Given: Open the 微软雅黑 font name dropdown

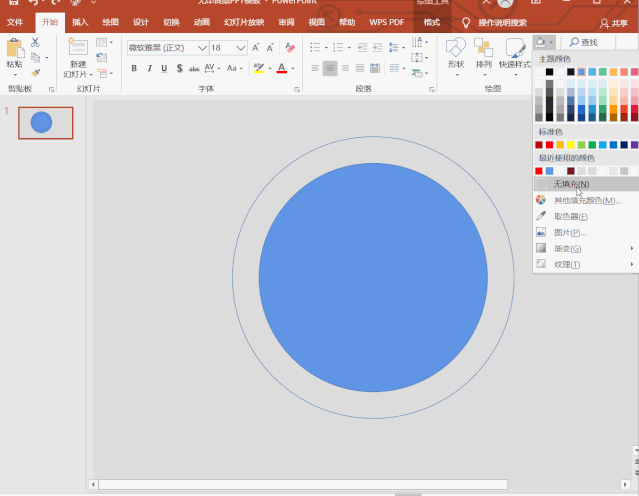Looking at the screenshot, I should pyautogui.click(x=202, y=47).
